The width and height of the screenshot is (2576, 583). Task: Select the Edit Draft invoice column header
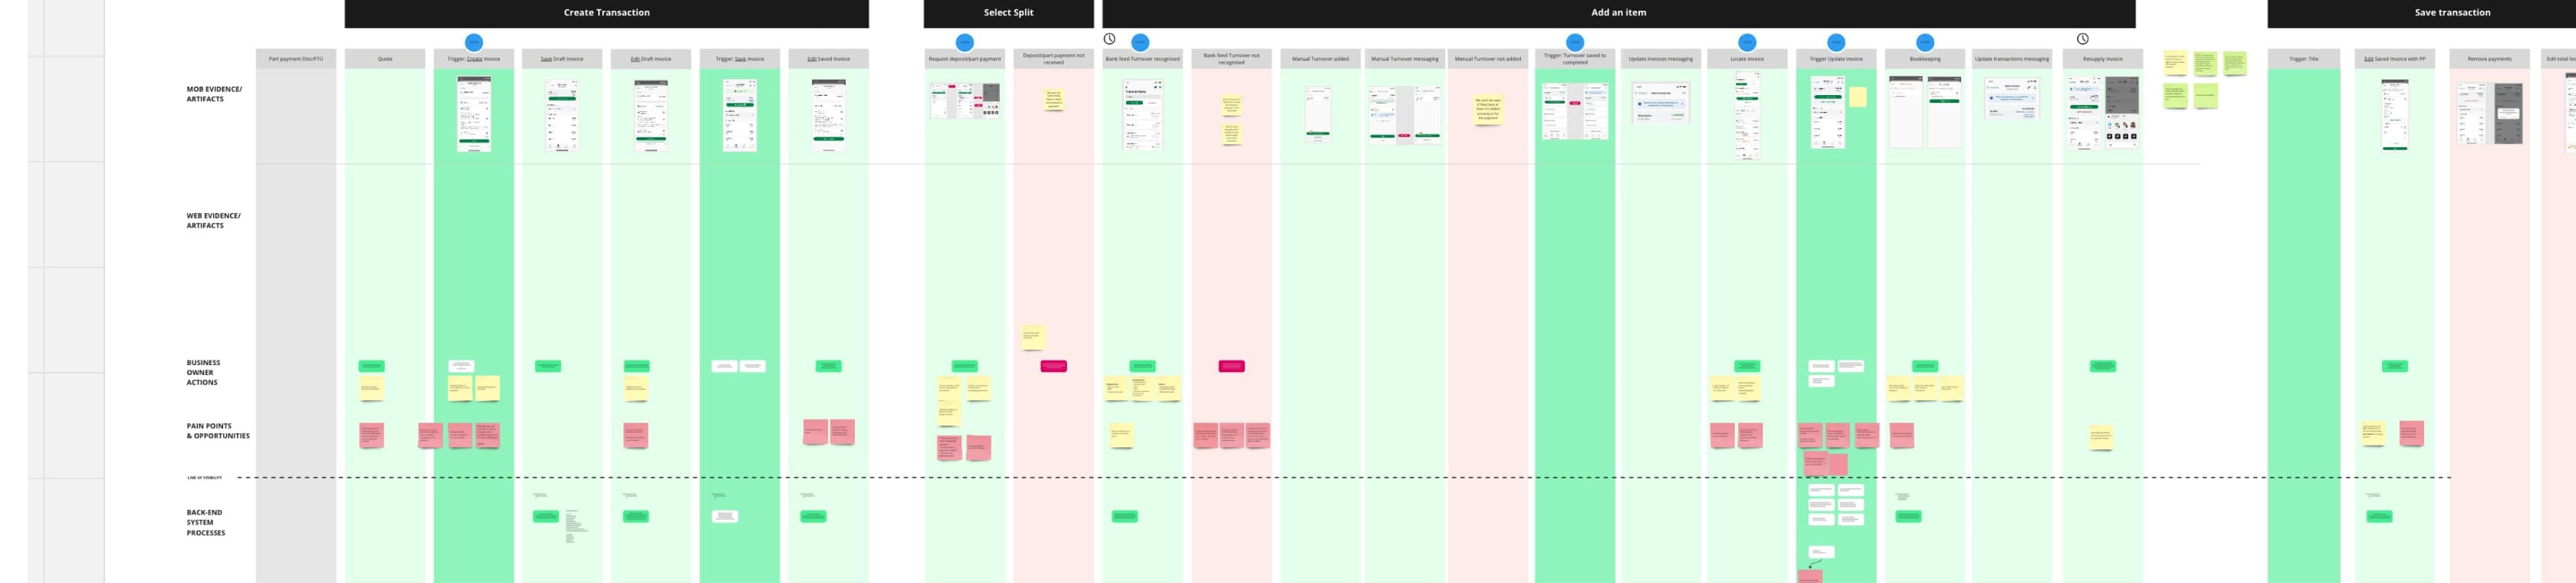[651, 59]
